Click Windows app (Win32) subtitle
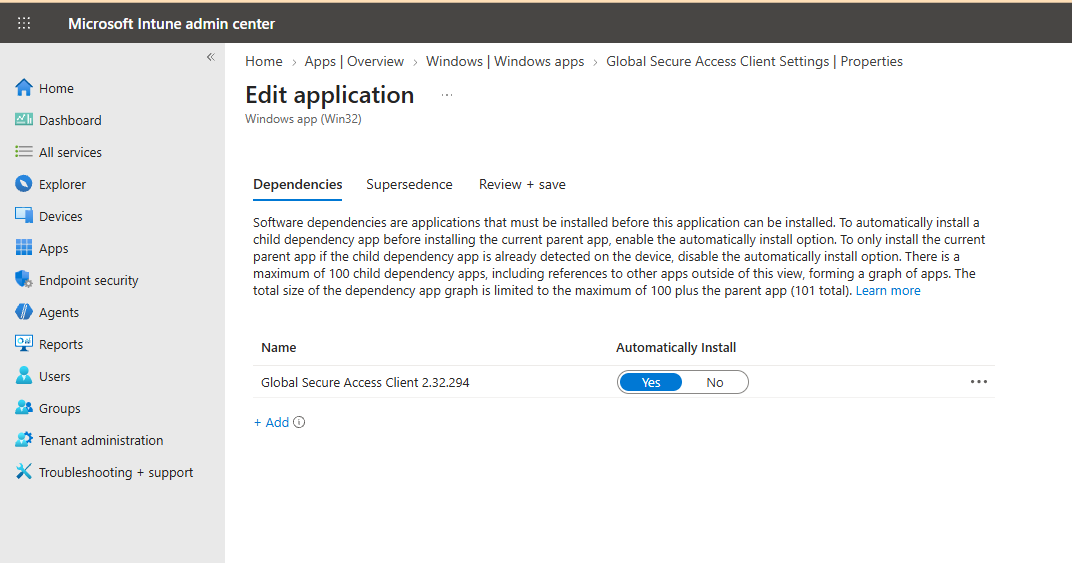 [304, 119]
